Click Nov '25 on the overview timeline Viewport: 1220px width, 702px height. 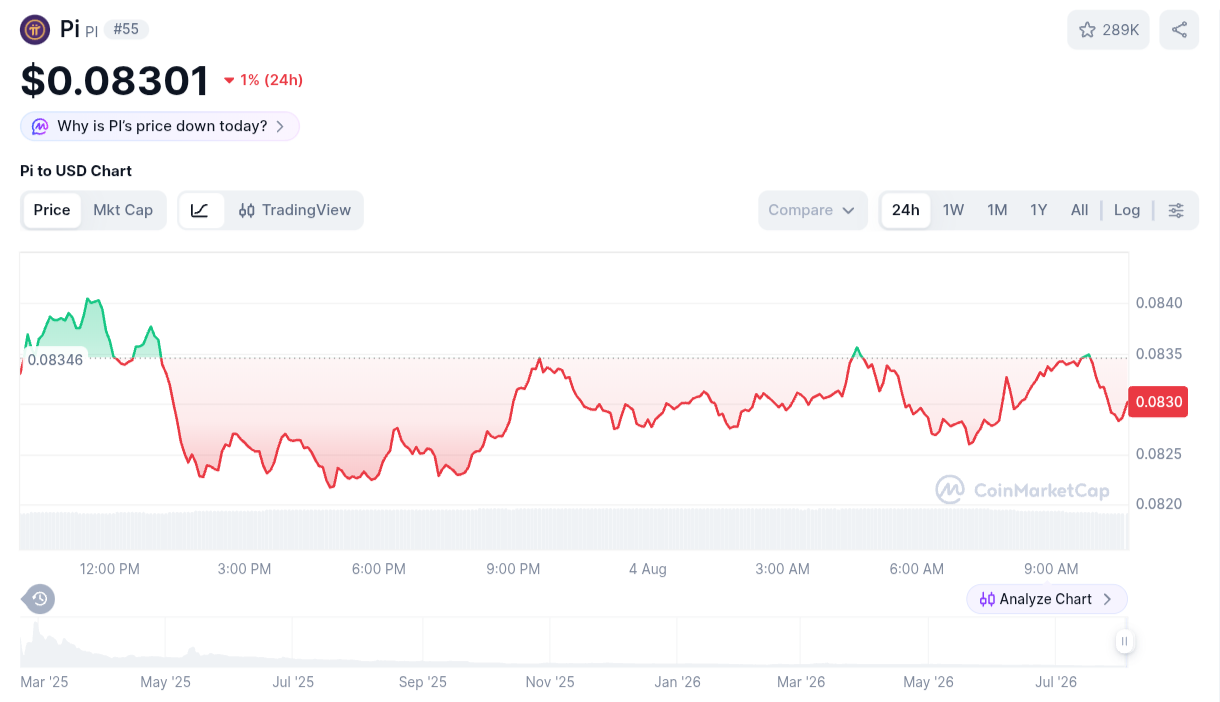coord(550,682)
